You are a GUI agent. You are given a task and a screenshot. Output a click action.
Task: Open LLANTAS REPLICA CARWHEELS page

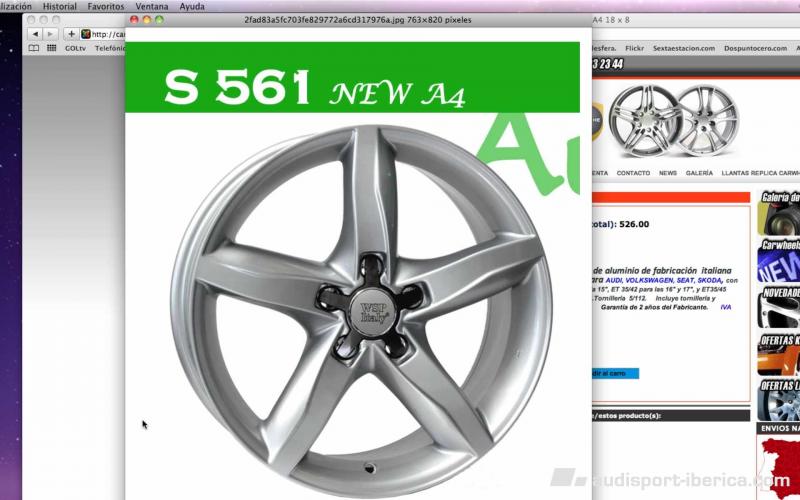coord(760,173)
